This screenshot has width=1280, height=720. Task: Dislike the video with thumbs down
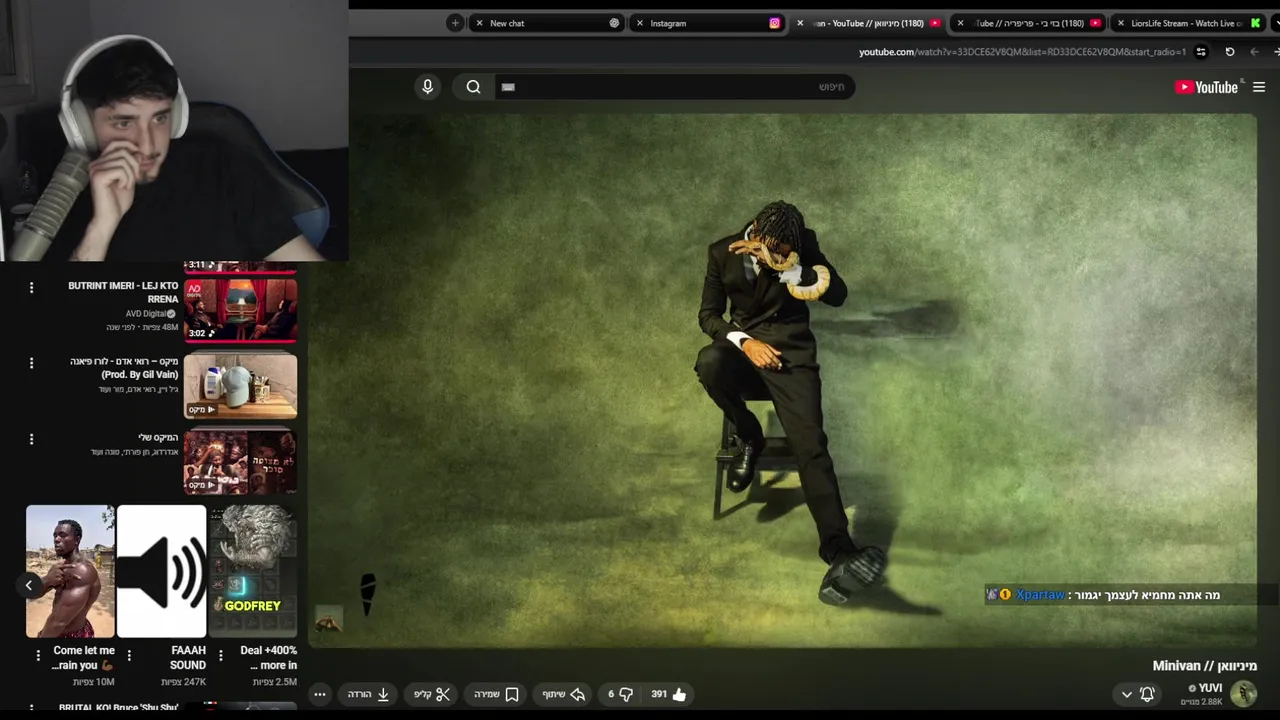click(620, 694)
